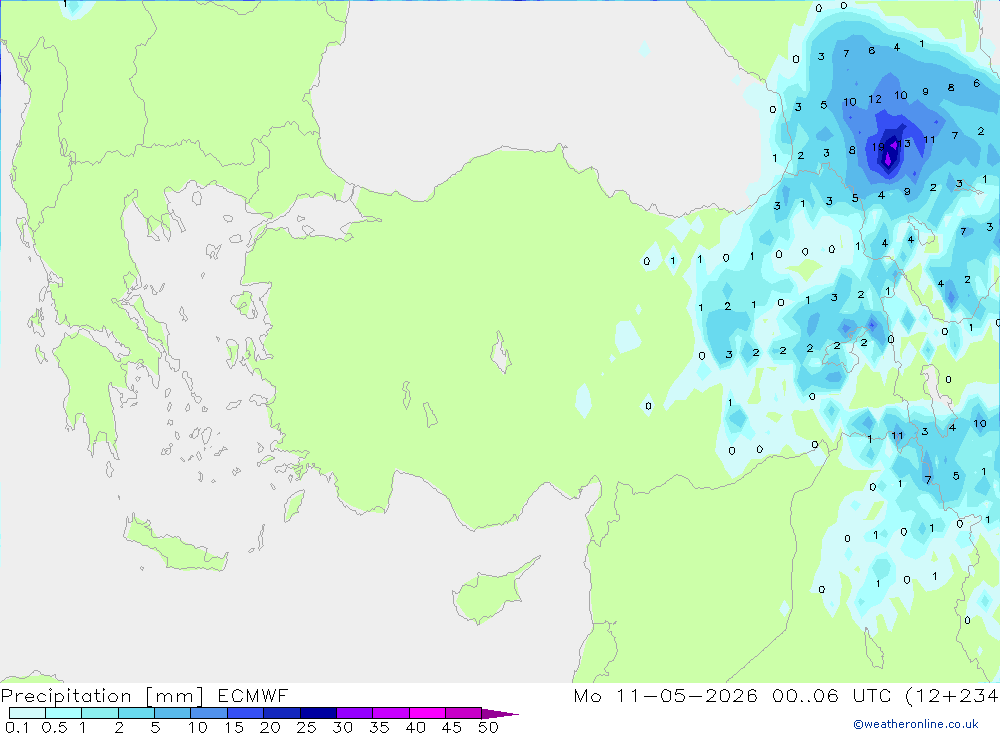Click the date '11-05-2026'

[x=687, y=695]
